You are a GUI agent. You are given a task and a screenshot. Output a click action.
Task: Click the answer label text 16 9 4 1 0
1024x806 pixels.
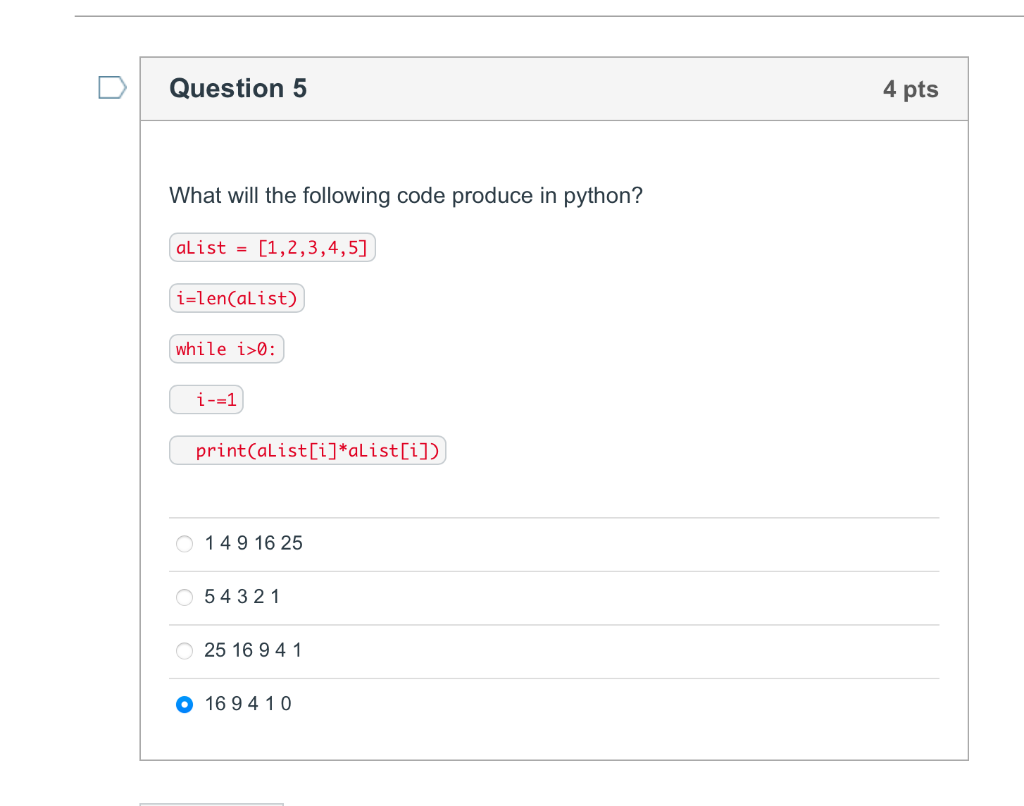(x=248, y=703)
